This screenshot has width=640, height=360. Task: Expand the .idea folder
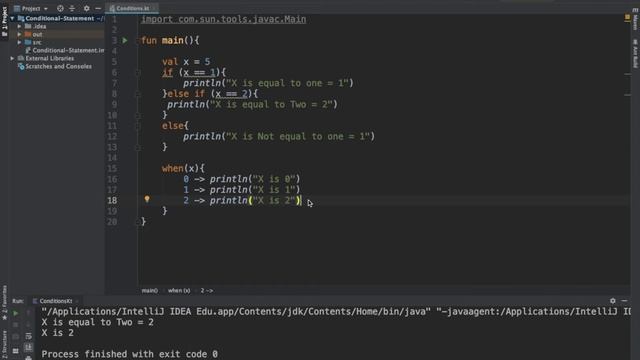click(19, 27)
